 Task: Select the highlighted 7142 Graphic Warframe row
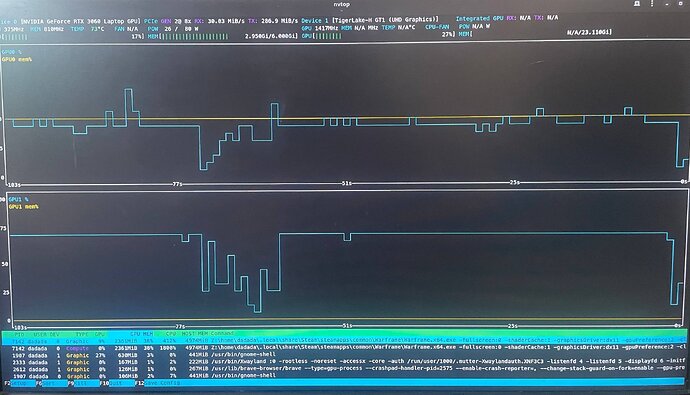345,341
